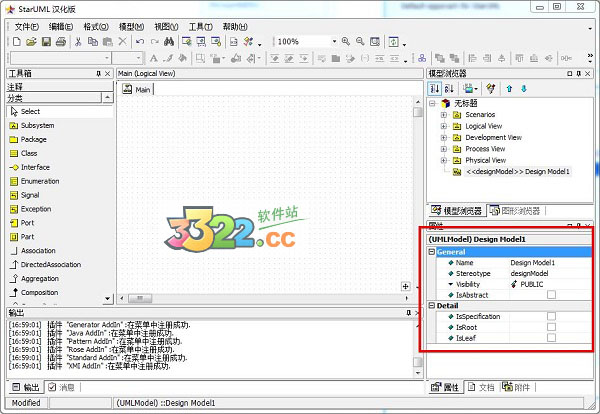
Task: Click the toolbox scroll-down arrow
Action: [x=108, y=298]
